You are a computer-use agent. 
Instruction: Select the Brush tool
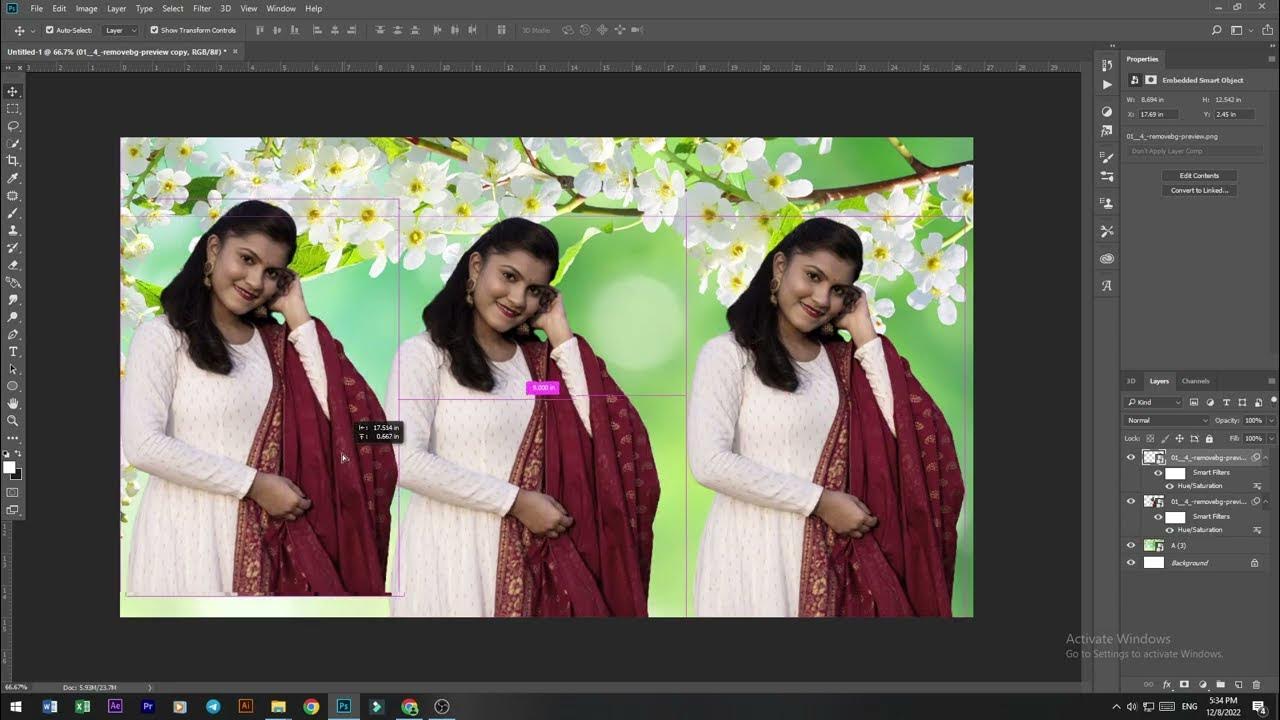click(x=13, y=213)
